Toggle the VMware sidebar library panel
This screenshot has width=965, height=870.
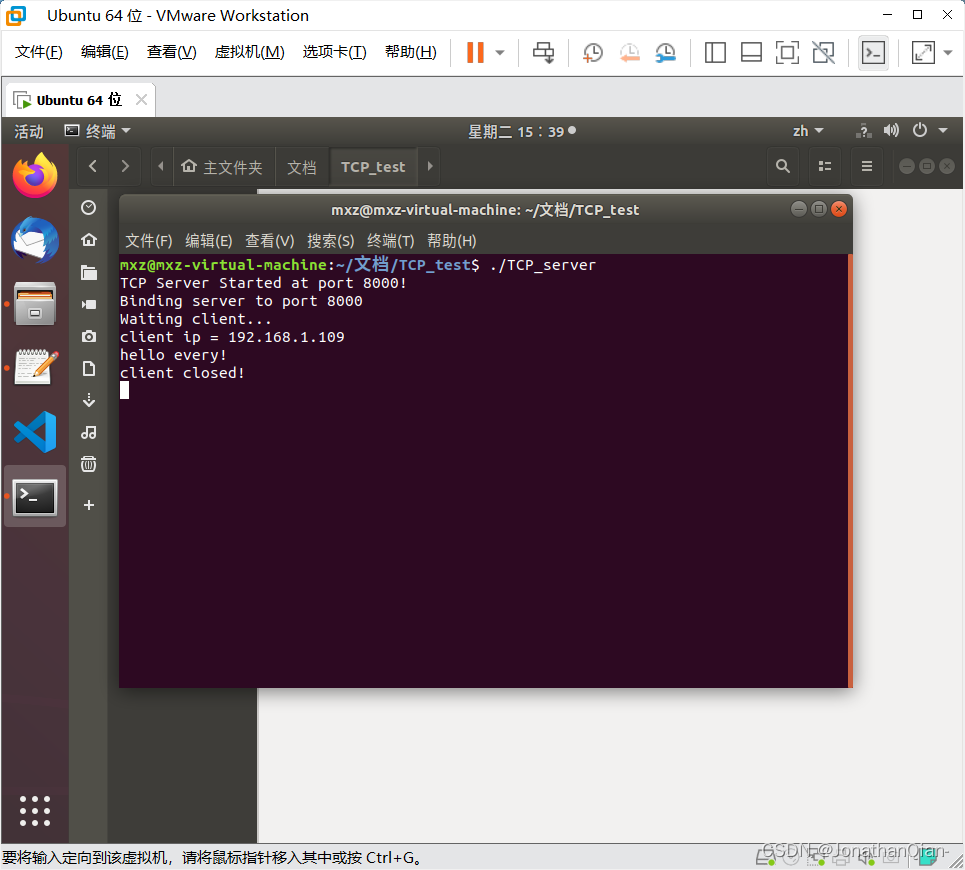click(715, 53)
